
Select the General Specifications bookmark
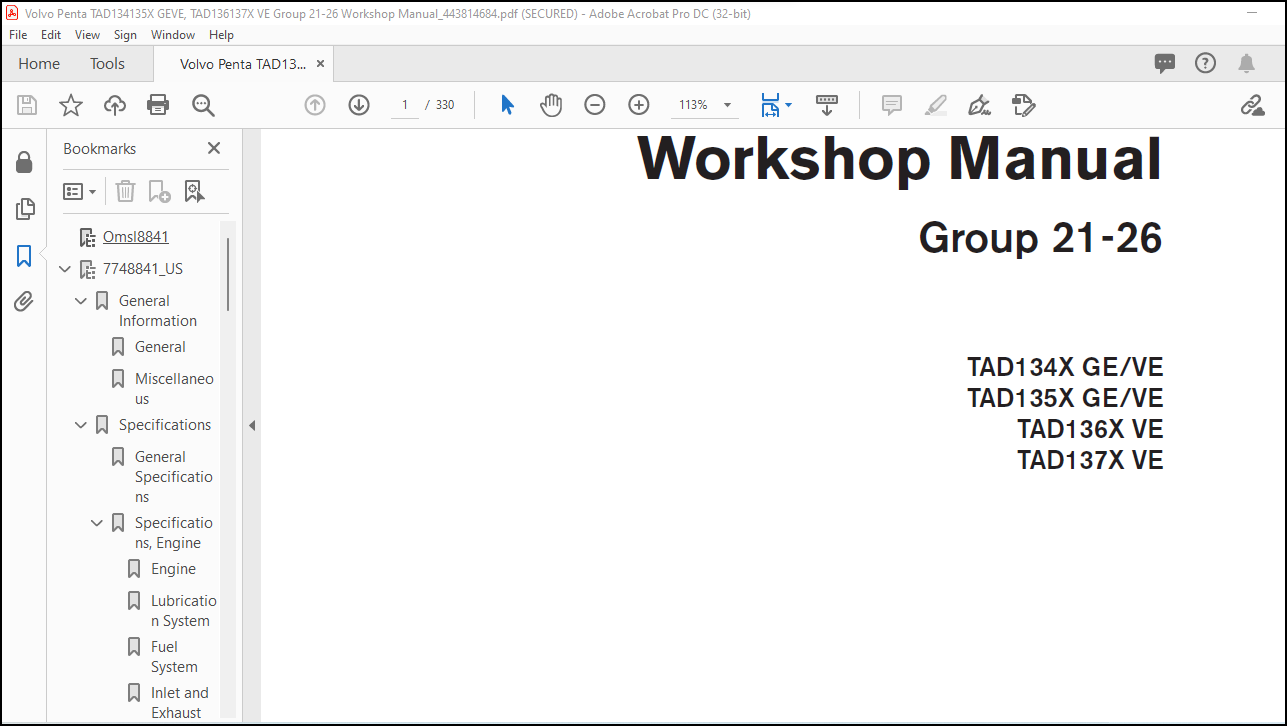[174, 477]
